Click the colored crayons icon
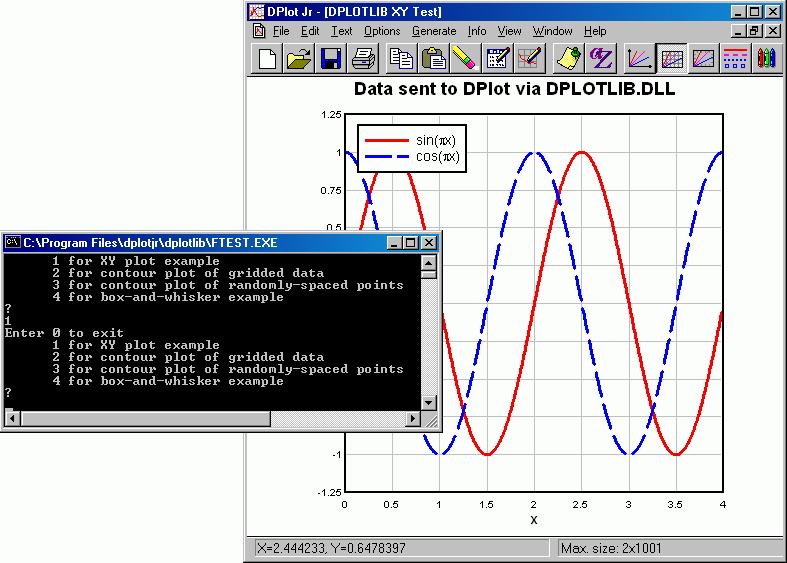Image resolution: width=787 pixels, height=563 pixels. click(766, 58)
